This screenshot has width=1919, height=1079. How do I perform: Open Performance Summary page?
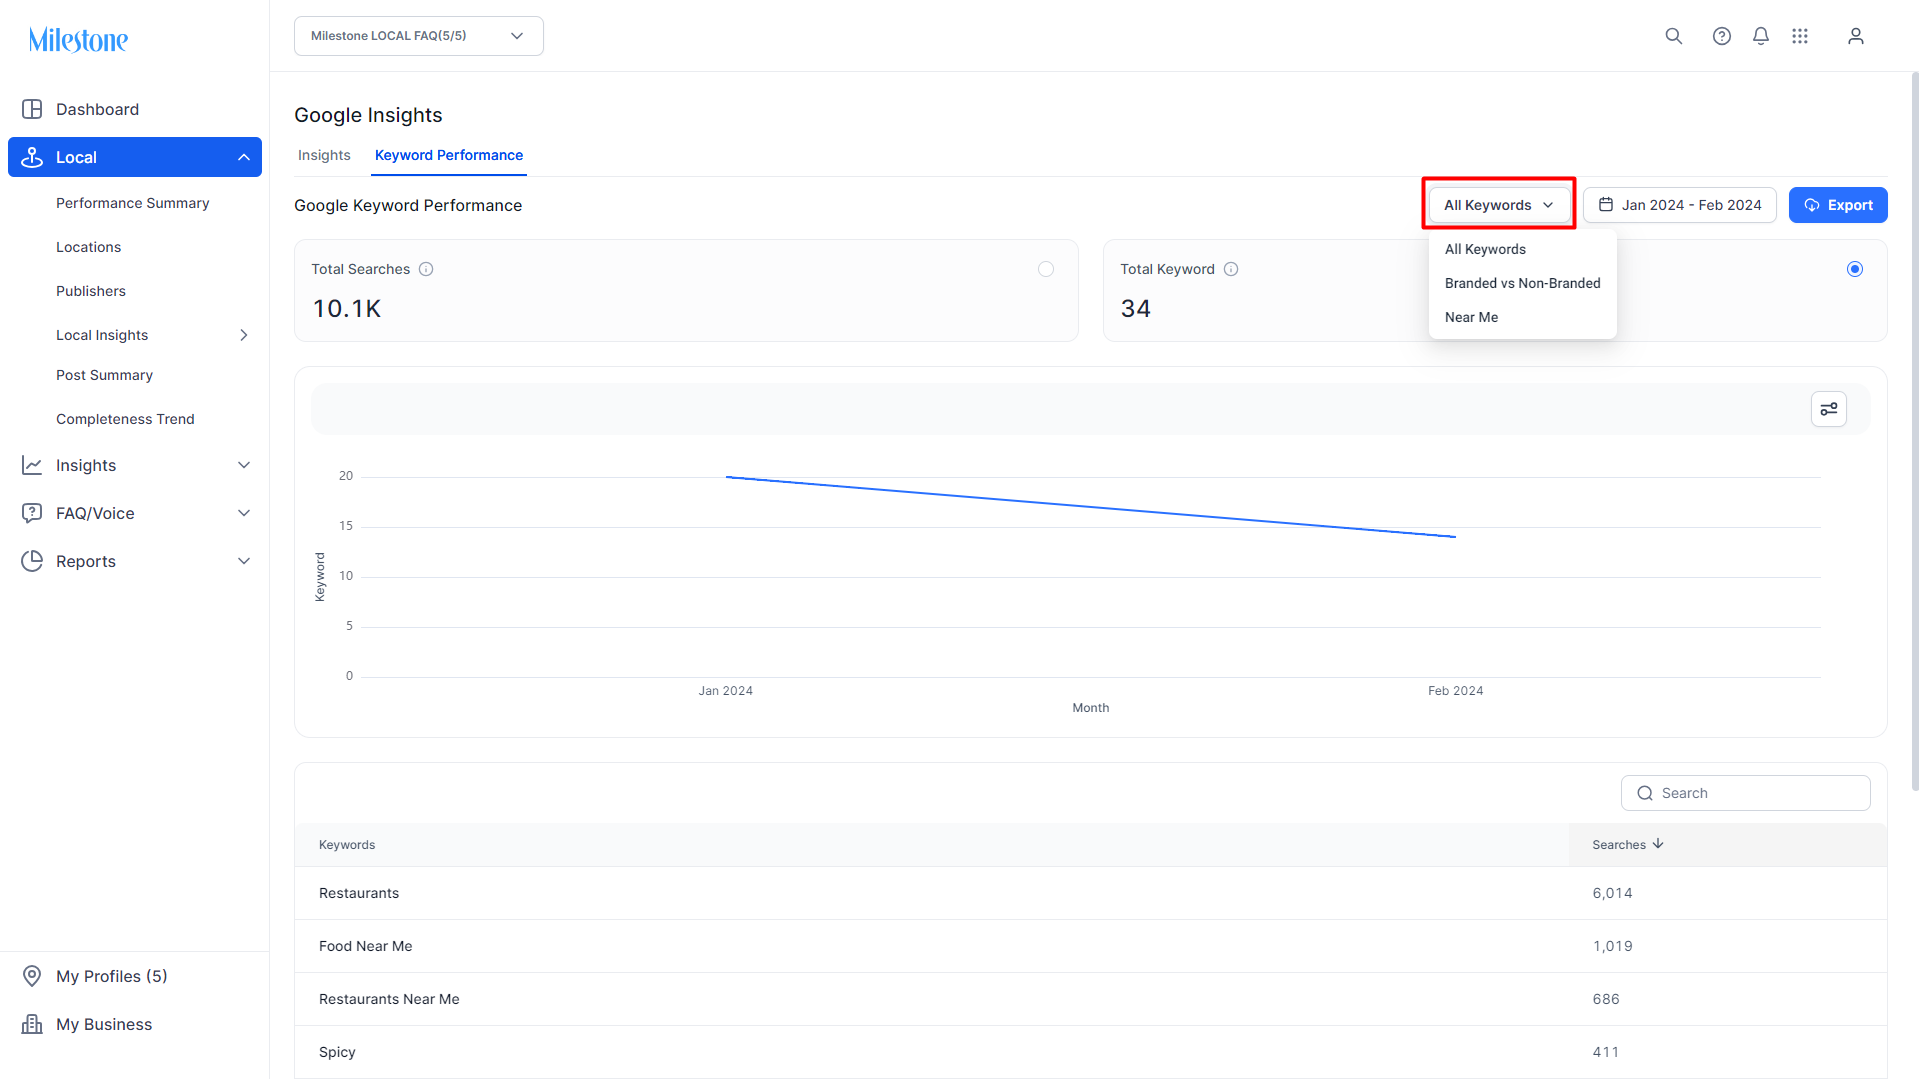coord(133,203)
